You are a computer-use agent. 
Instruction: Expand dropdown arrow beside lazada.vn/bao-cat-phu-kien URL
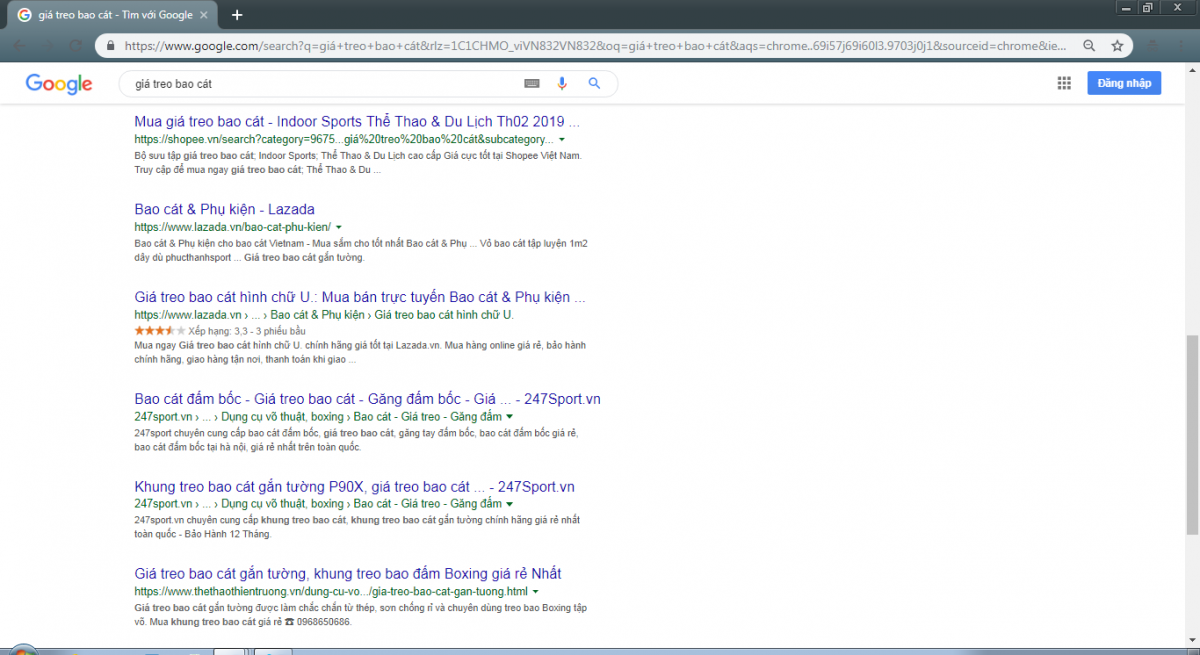[339, 228]
